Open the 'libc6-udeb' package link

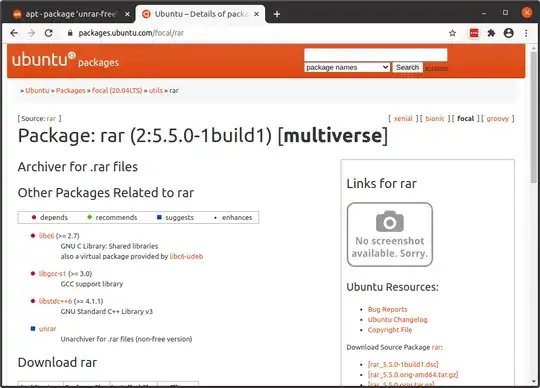coord(186,256)
